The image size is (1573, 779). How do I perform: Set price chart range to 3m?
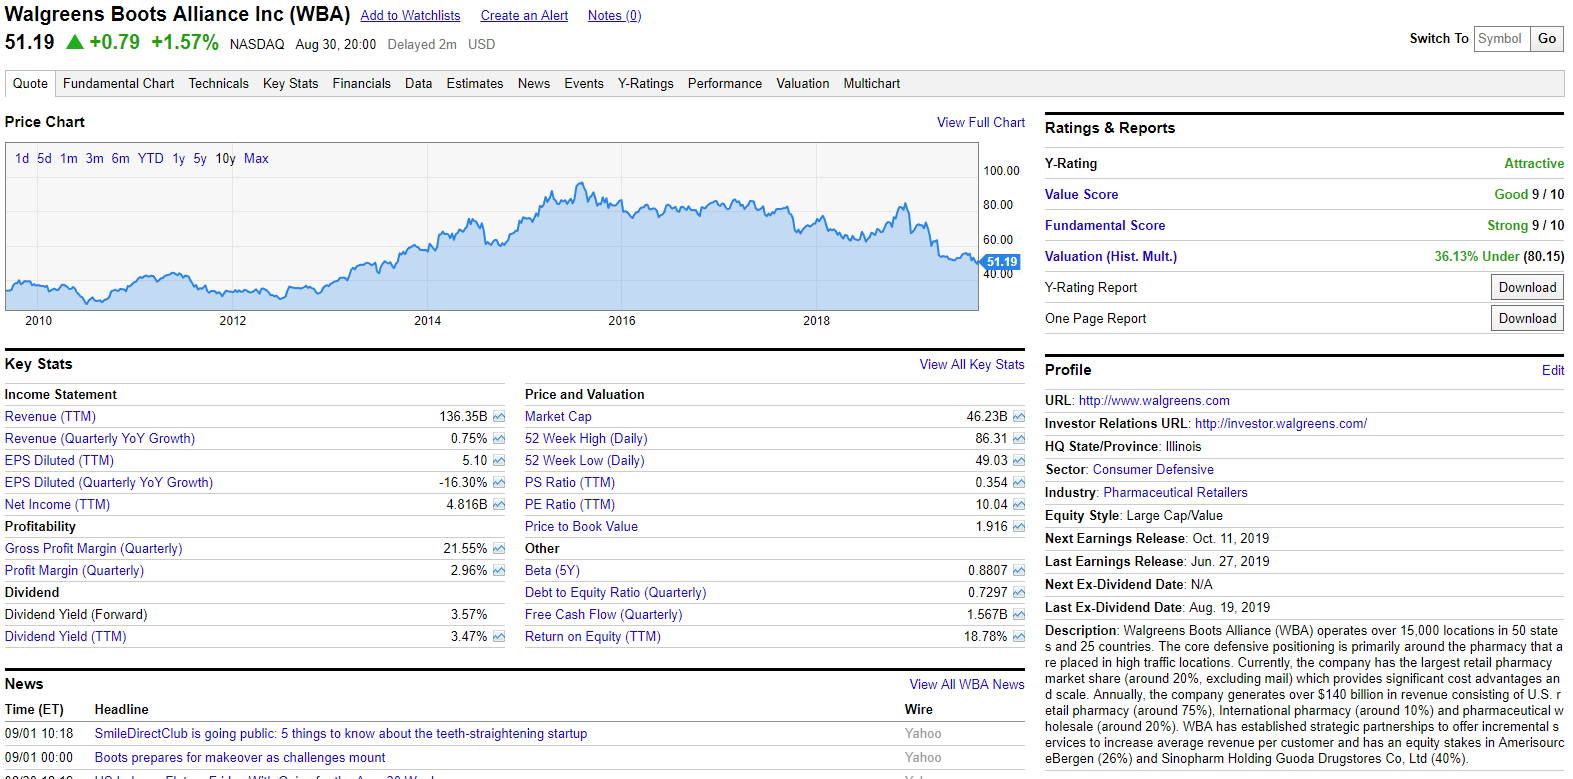point(94,159)
